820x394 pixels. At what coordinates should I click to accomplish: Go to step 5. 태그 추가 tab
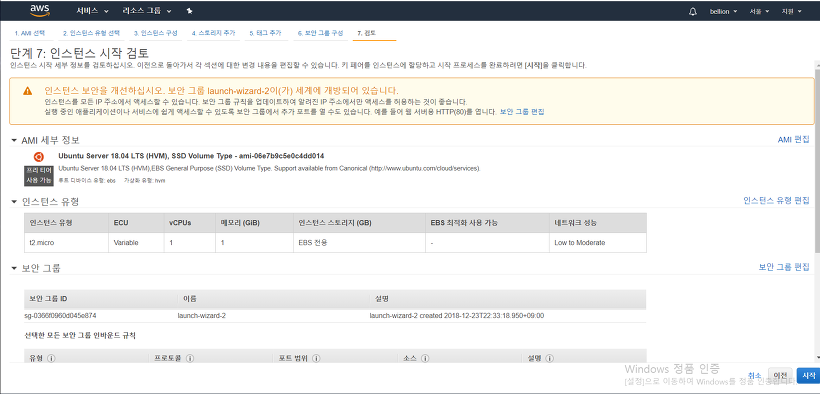(x=266, y=33)
